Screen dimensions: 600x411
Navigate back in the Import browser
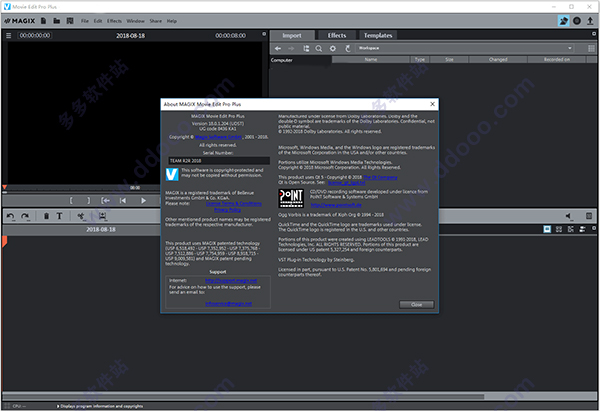click(x=278, y=48)
